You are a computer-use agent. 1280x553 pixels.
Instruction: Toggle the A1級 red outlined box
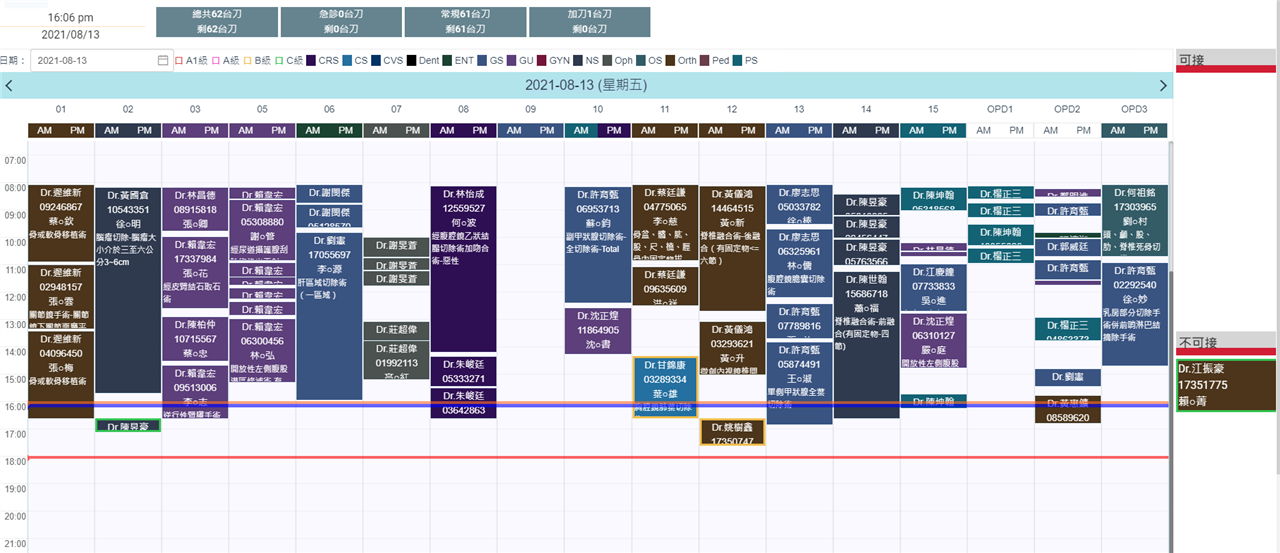179,61
